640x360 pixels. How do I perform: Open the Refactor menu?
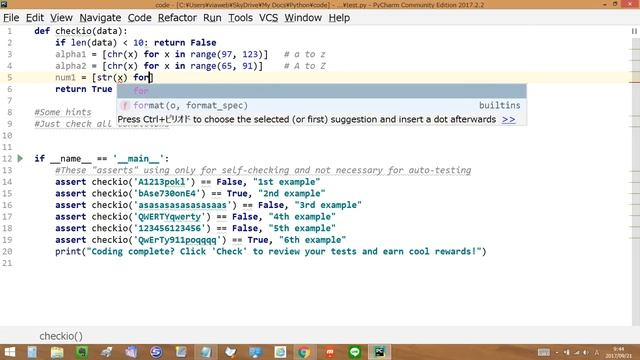(177, 18)
